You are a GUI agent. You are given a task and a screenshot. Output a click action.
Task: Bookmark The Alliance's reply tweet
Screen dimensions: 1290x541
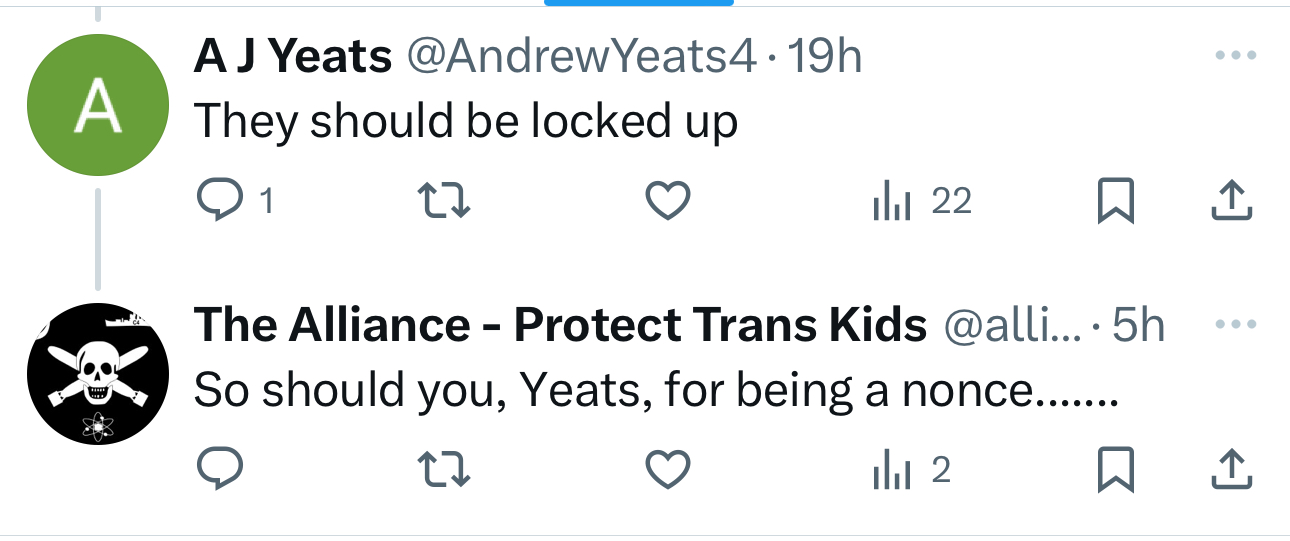(1116, 469)
